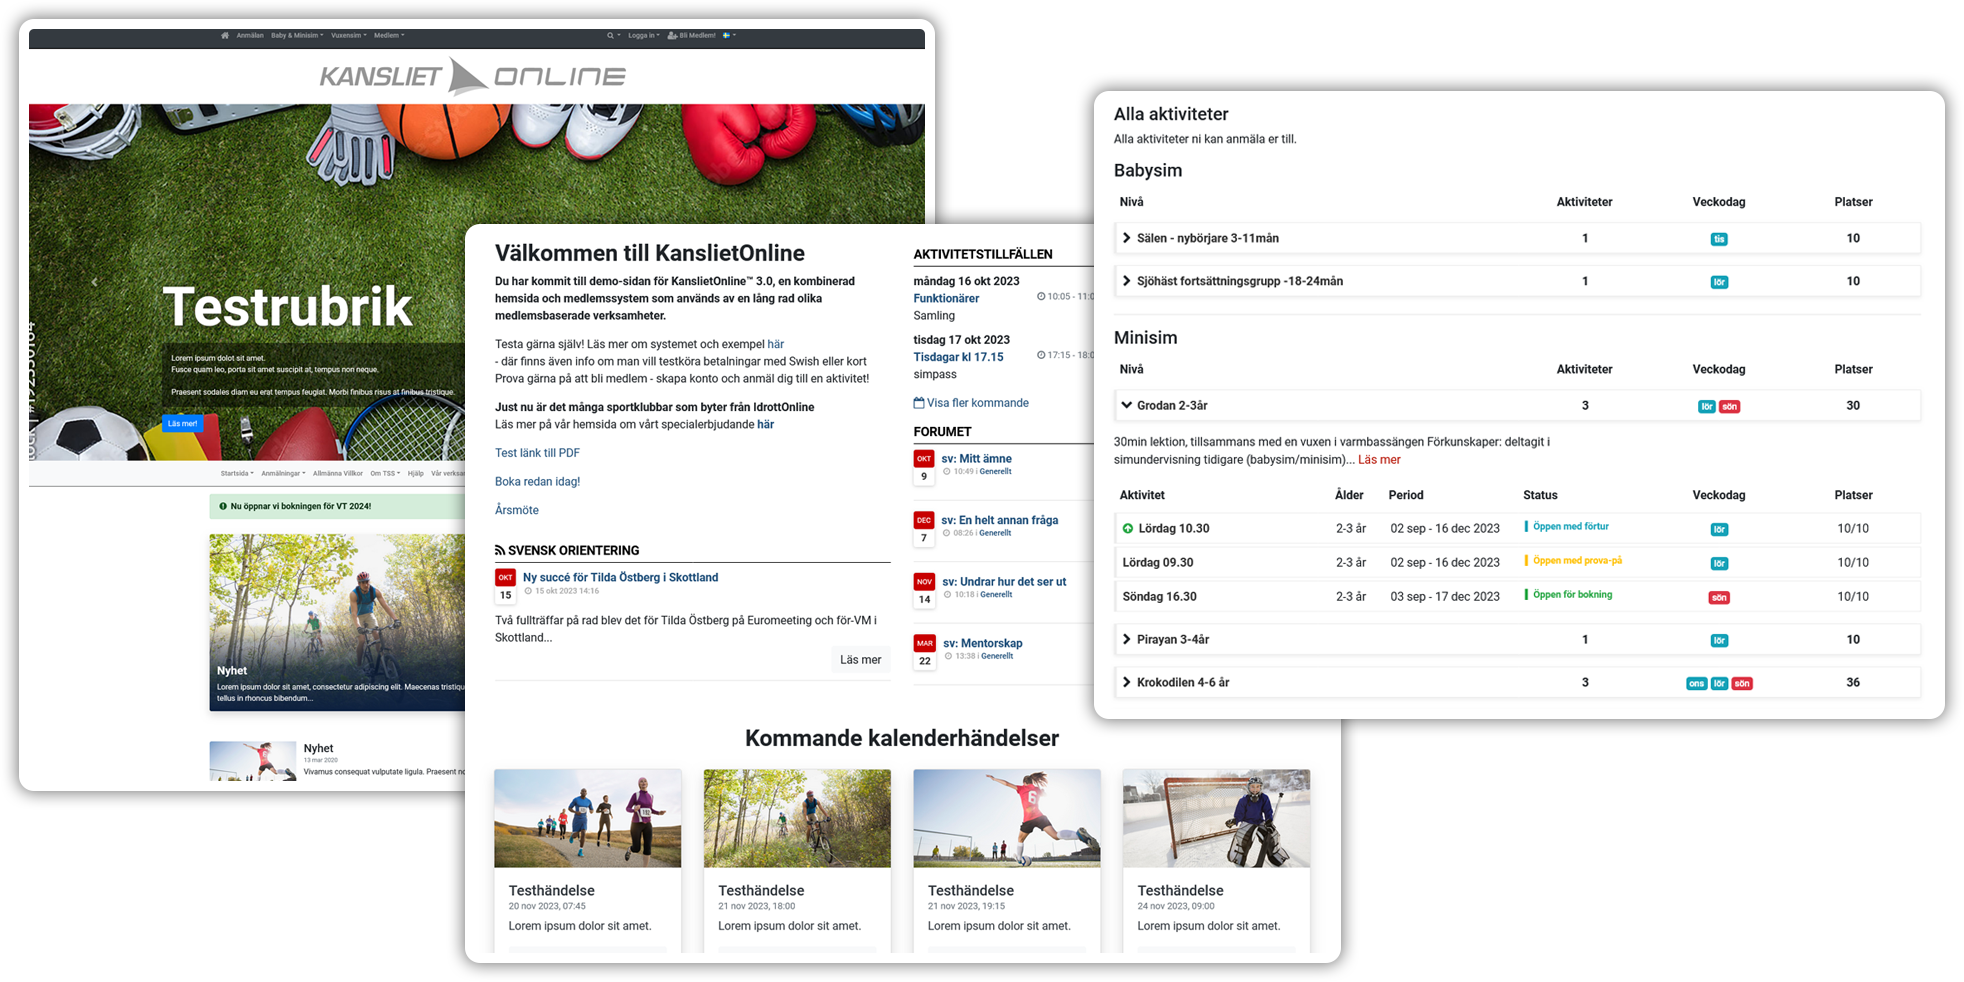Open the search magnifier icon dropdown
Image resolution: width=1964 pixels, height=982 pixels.
pyautogui.click(x=613, y=35)
